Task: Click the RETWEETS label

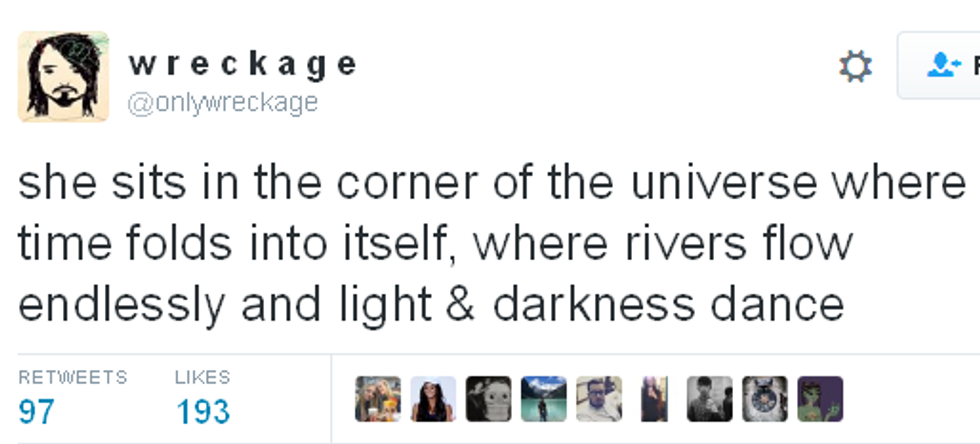Action: [x=73, y=377]
